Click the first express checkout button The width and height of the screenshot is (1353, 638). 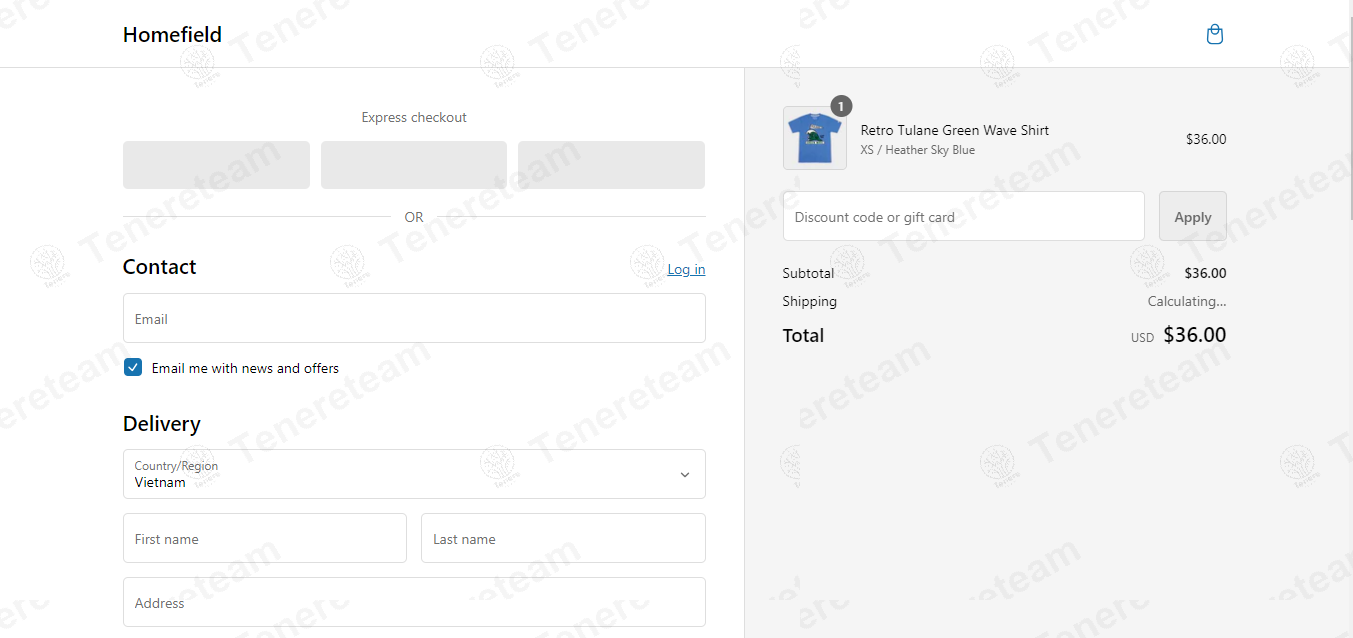click(216, 165)
